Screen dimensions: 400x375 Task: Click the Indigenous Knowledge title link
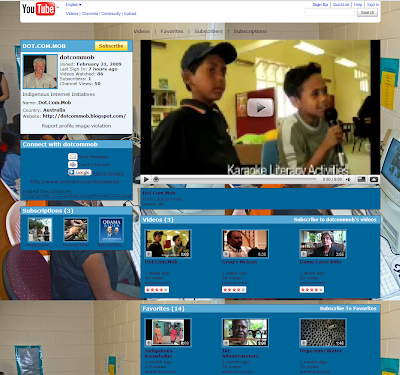click(x=159, y=353)
